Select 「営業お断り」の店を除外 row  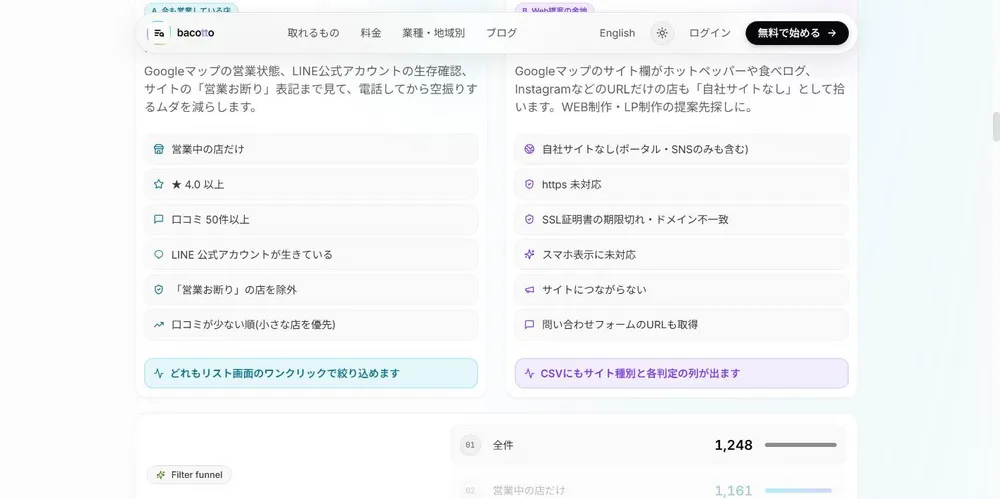(311, 290)
